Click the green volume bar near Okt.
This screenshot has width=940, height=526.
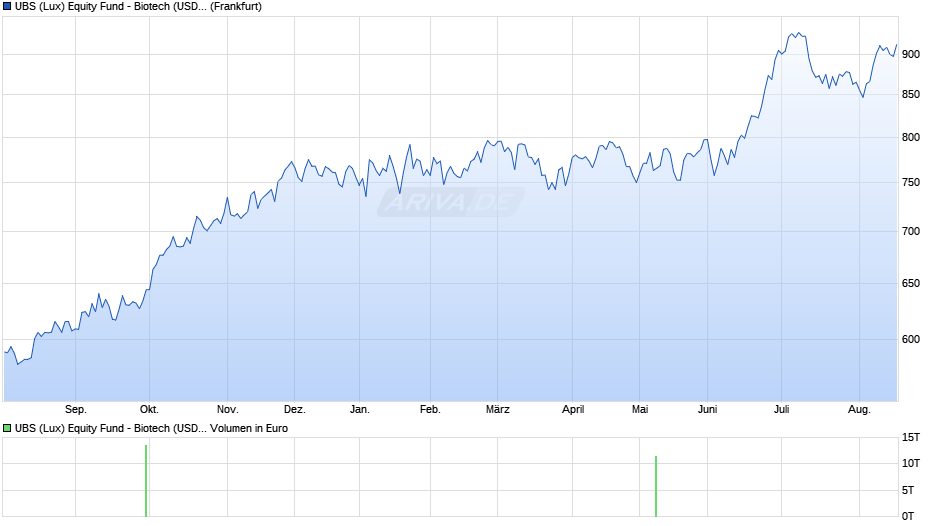(146, 480)
